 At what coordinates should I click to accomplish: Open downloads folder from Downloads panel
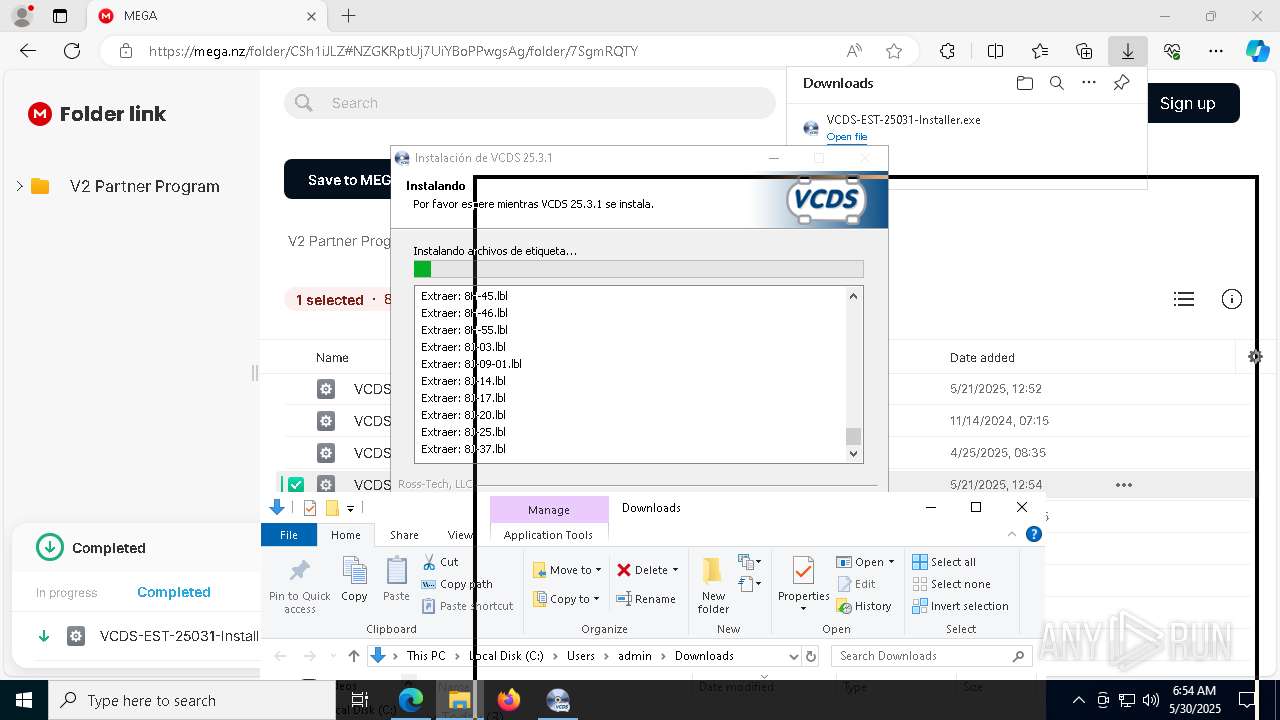click(x=1024, y=83)
